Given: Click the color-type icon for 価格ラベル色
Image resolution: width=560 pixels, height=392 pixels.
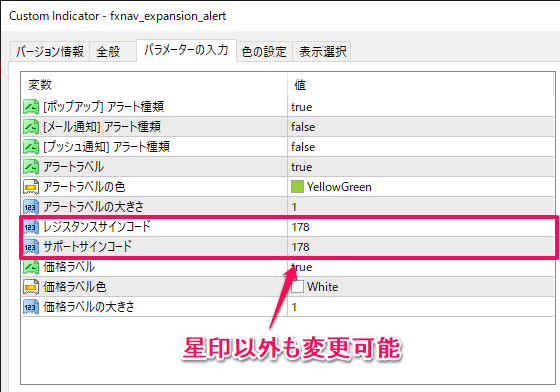Looking at the screenshot, I should pyautogui.click(x=31, y=287).
